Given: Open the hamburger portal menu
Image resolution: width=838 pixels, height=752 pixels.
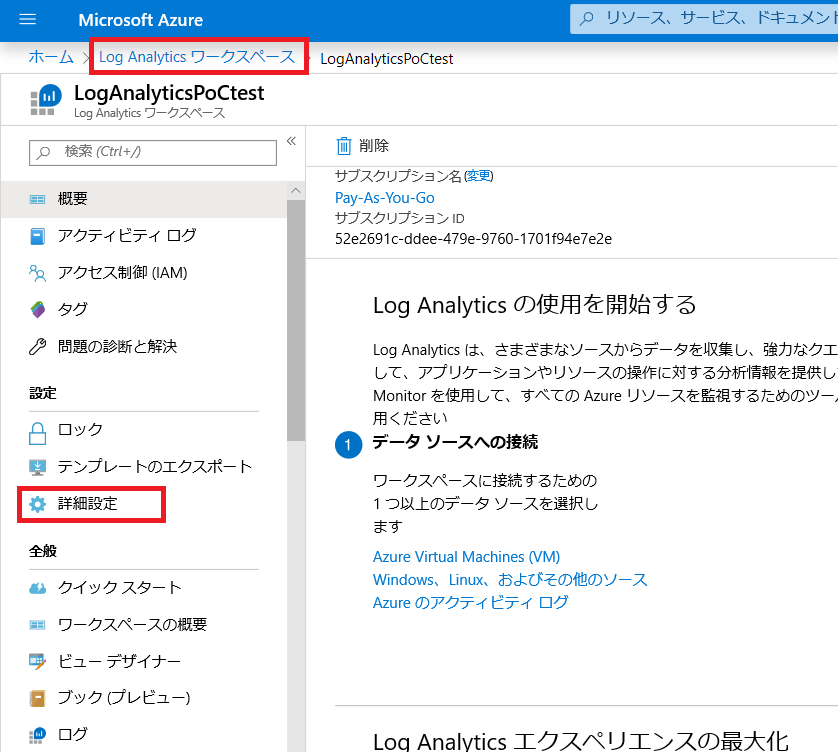Looking at the screenshot, I should 27,20.
